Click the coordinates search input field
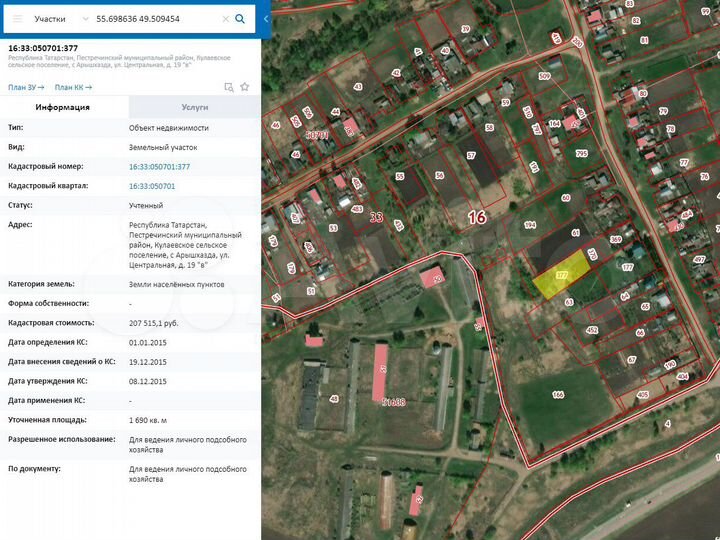The height and width of the screenshot is (540, 720). pos(155,19)
